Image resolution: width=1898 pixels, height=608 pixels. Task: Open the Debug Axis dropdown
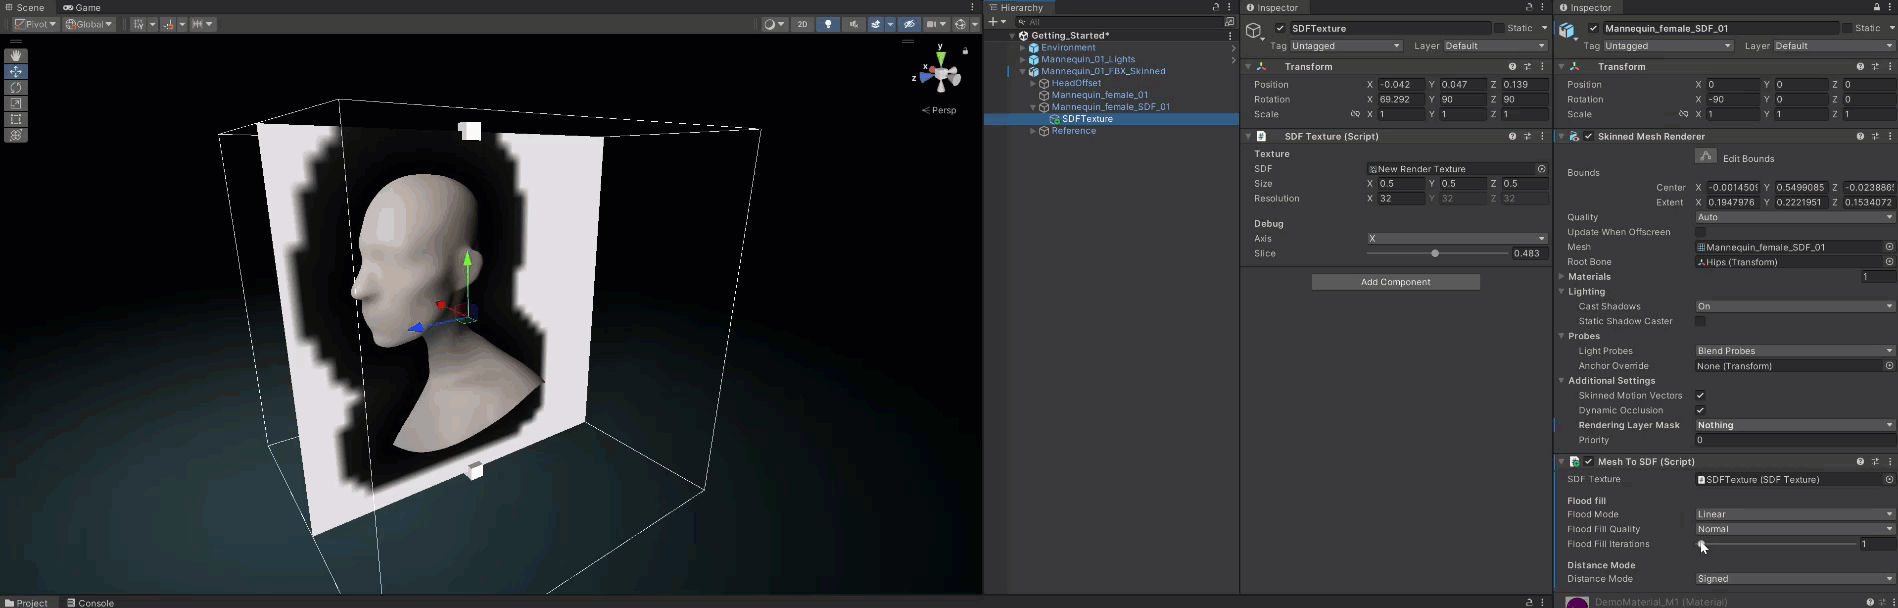(x=1456, y=239)
